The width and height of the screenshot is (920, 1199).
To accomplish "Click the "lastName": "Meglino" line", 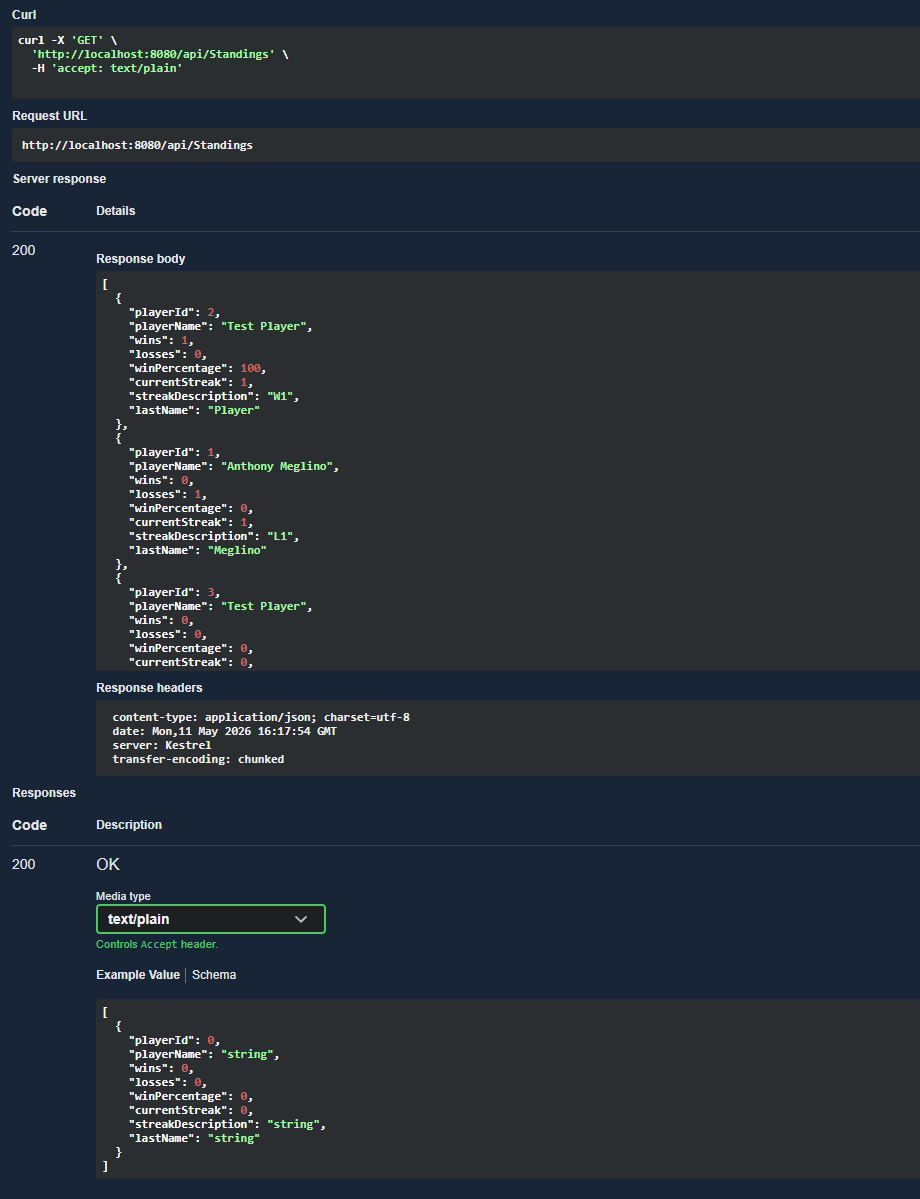I will (197, 550).
